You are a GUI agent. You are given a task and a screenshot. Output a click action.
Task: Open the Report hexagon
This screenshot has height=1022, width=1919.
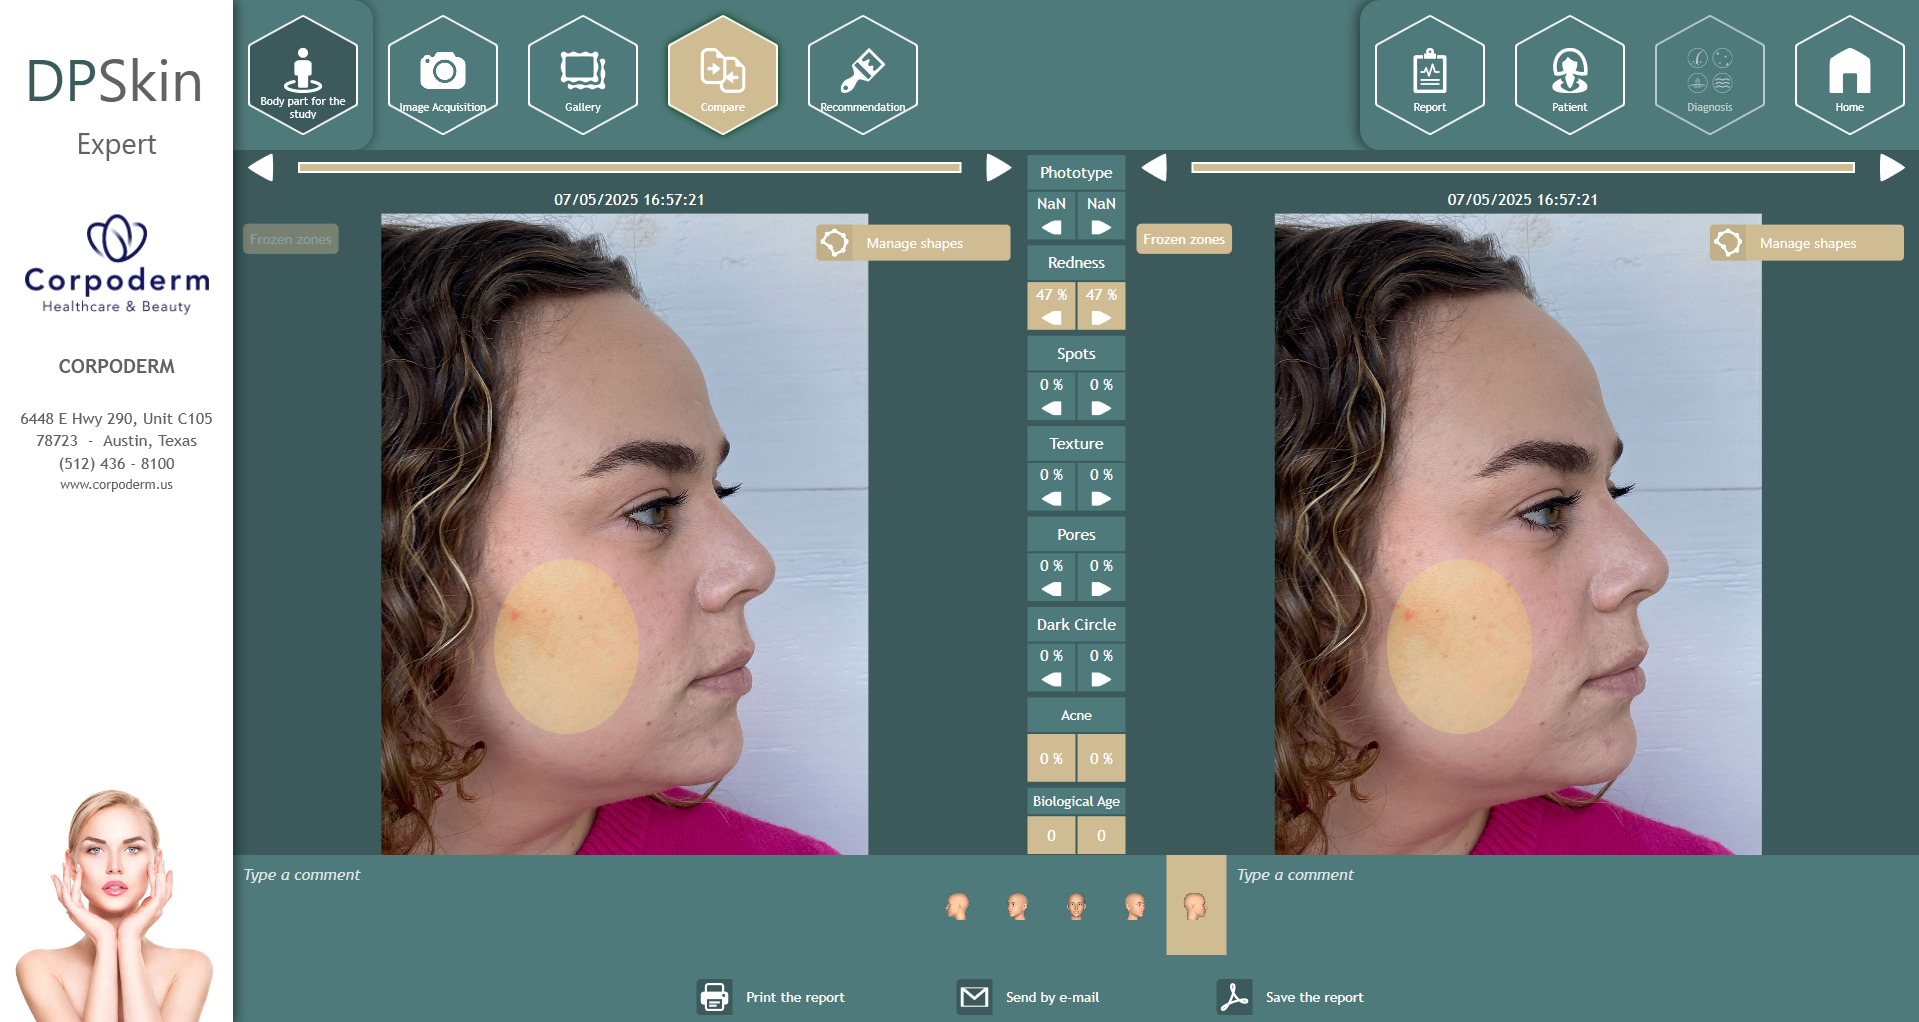(x=1430, y=75)
